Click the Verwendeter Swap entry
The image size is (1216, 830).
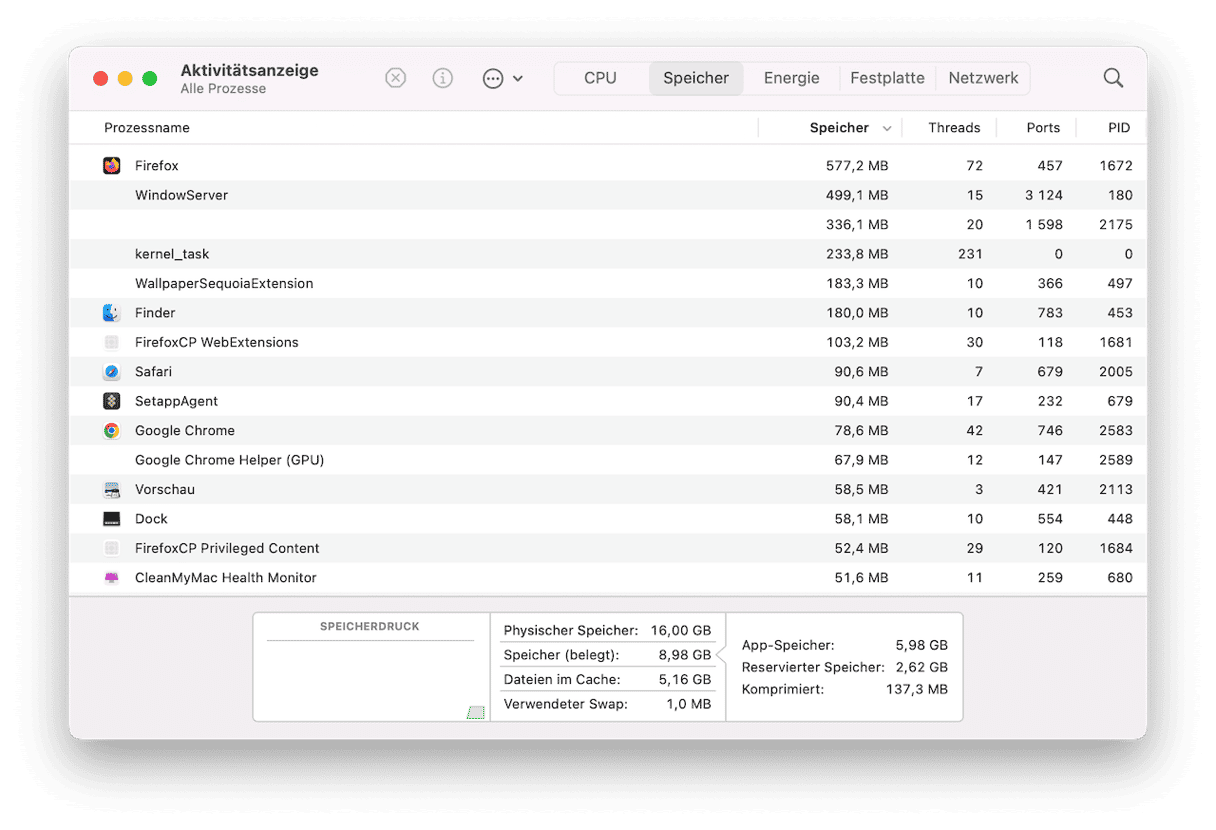607,704
